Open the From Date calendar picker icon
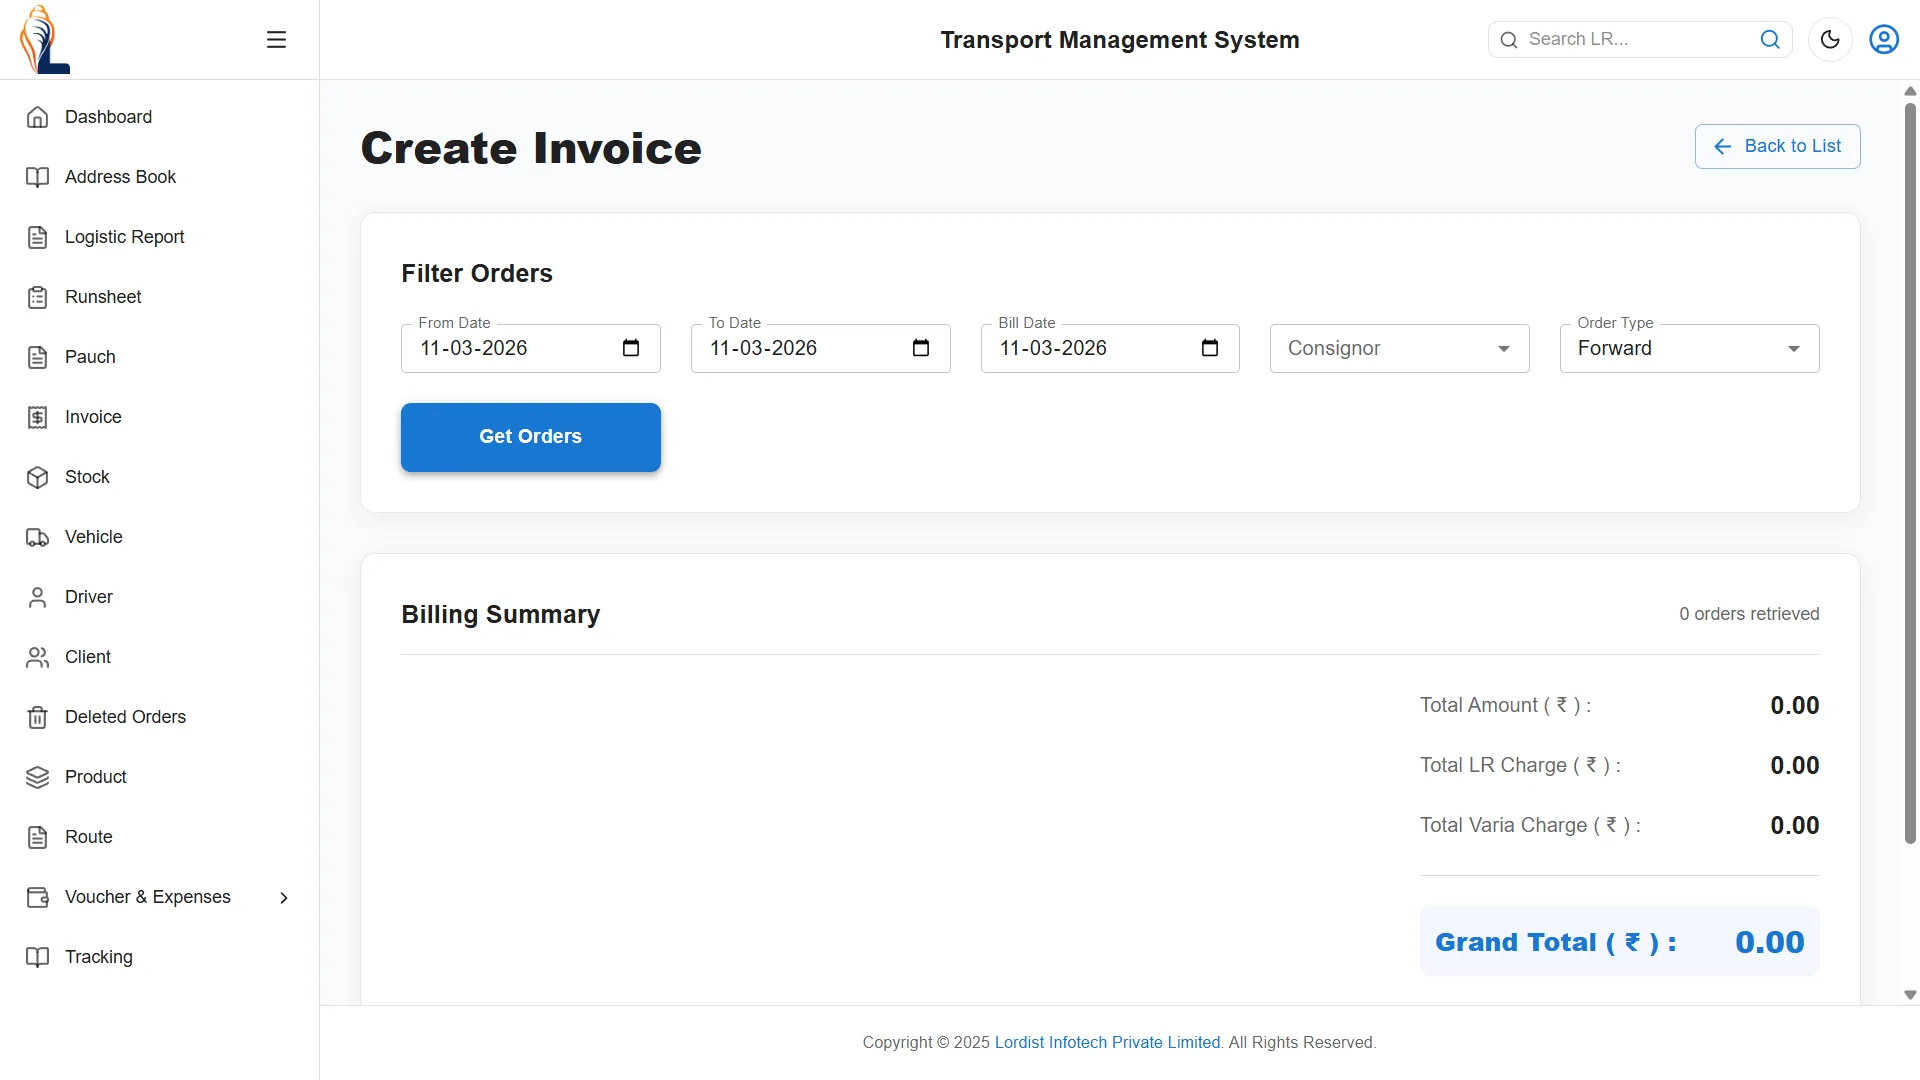The image size is (1920, 1080). pos(631,348)
